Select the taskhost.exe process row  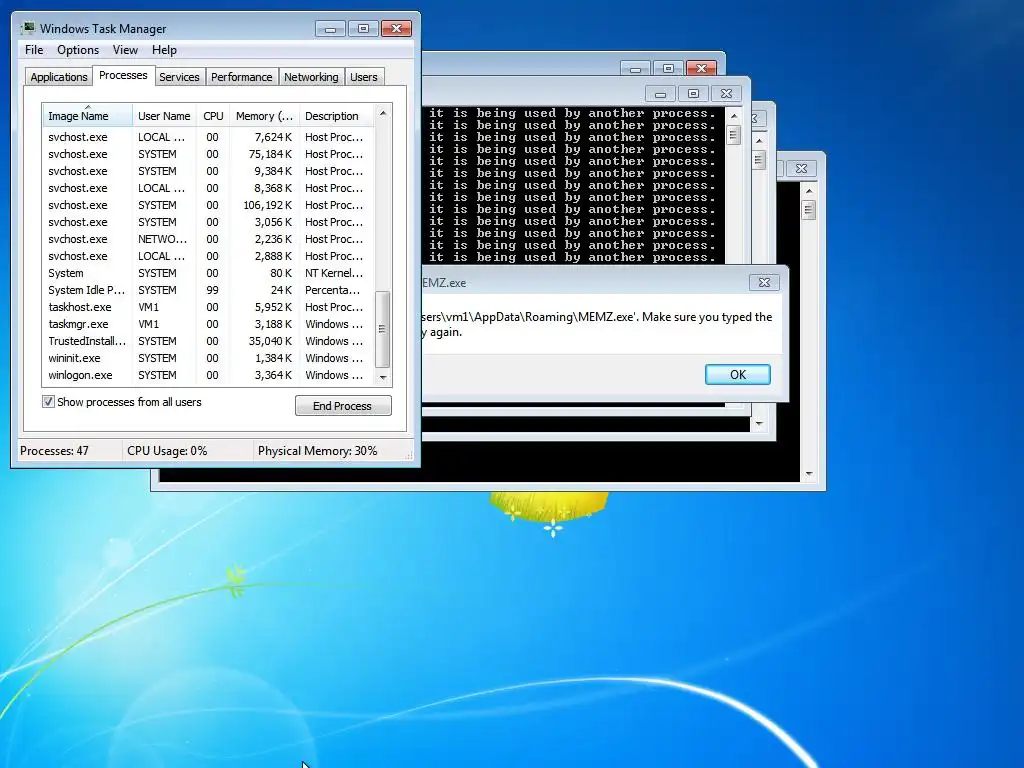208,307
